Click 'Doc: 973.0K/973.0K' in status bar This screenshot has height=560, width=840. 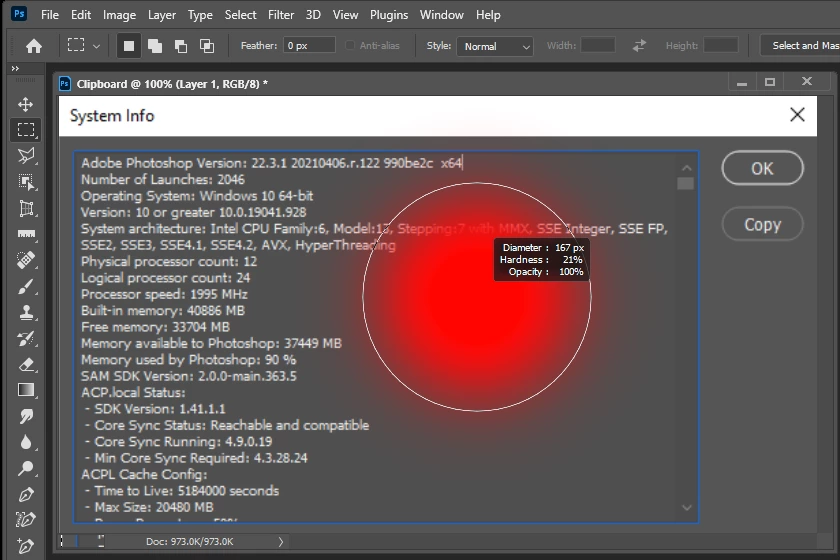coord(190,542)
